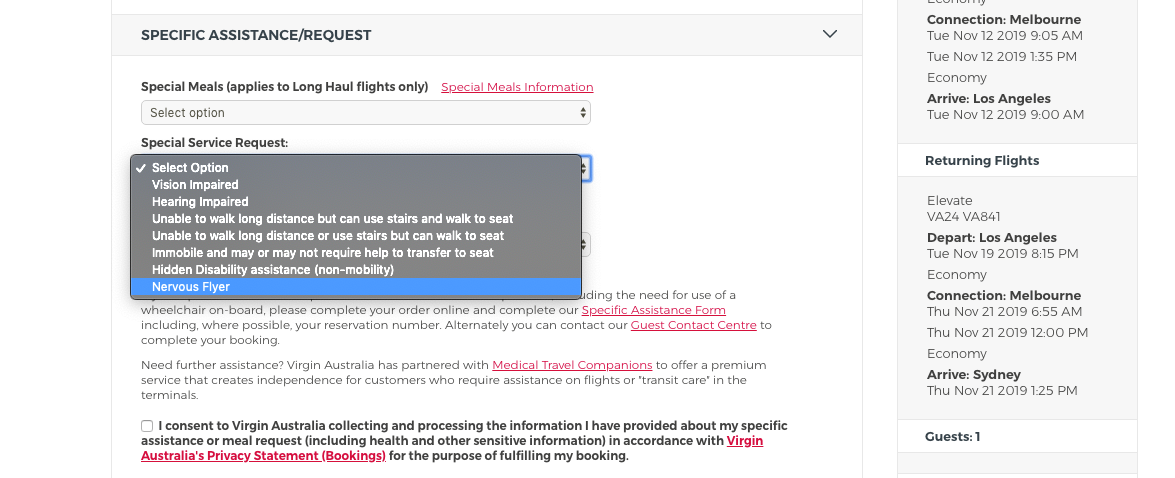The image size is (1175, 478).
Task: Click the Specific Assistance/Request section title
Action: click(256, 35)
